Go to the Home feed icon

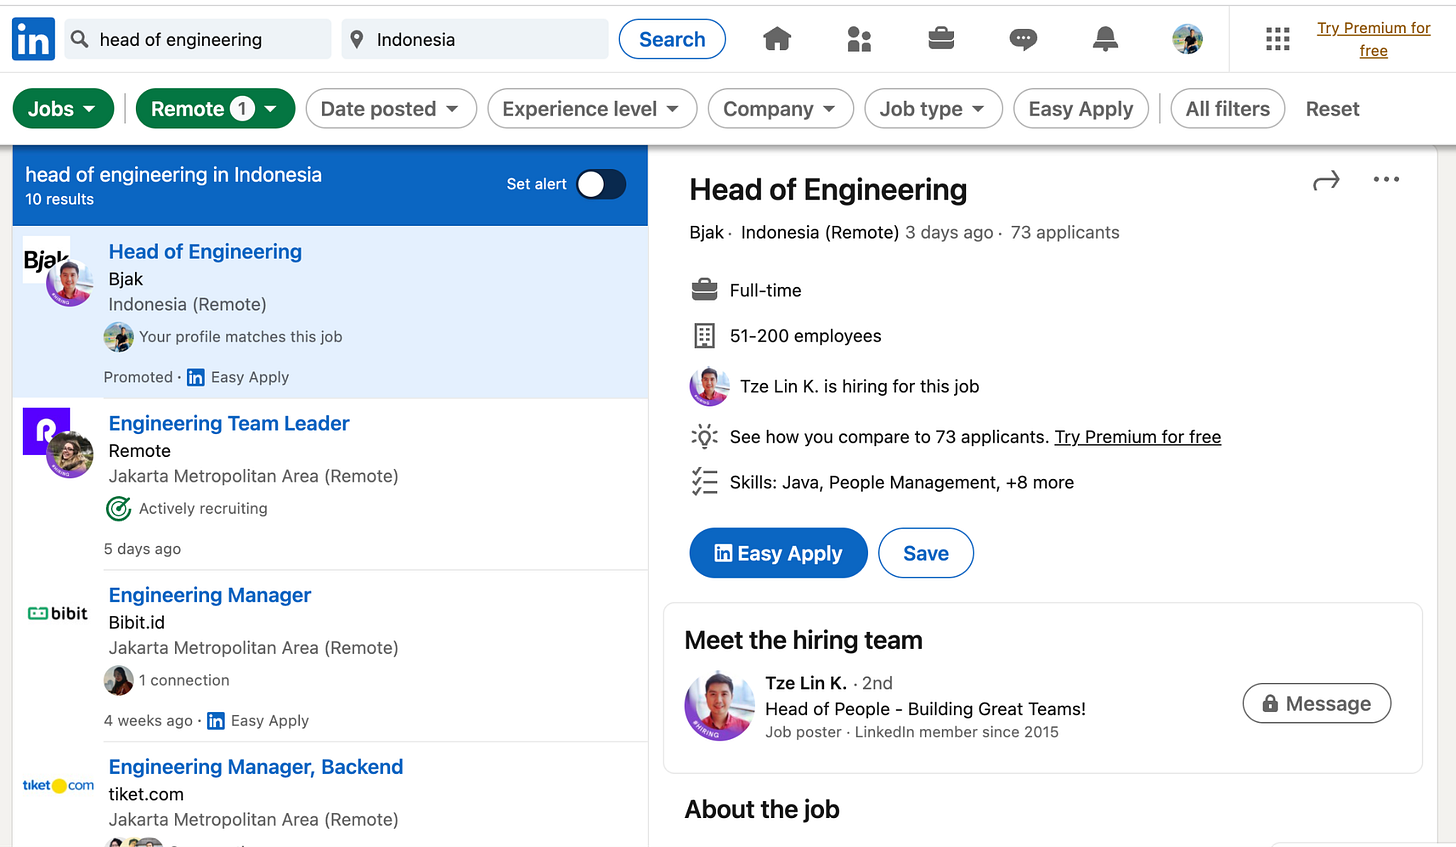[777, 39]
